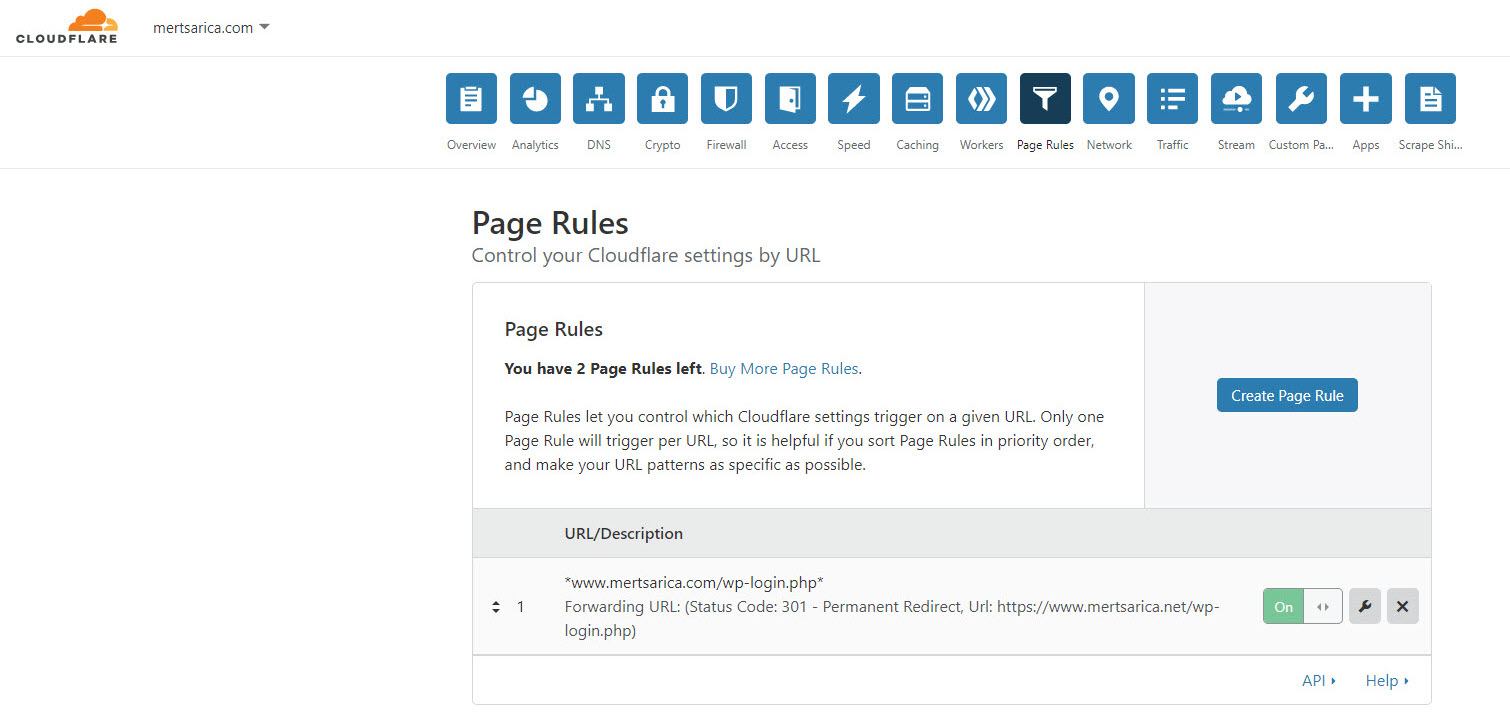
Task: Open the Crypto padlock icon
Action: click(x=662, y=99)
